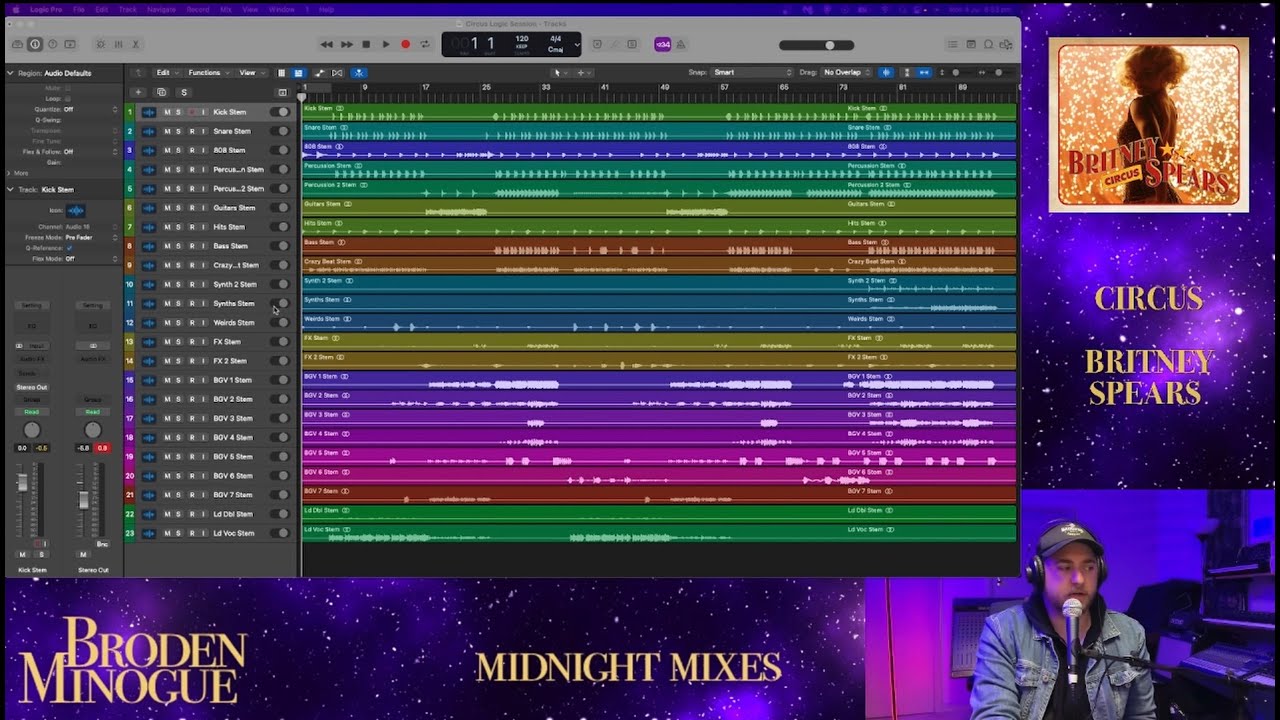Collapse the Track Kick Stem inspector section
The width and height of the screenshot is (1280, 720).
(10, 189)
